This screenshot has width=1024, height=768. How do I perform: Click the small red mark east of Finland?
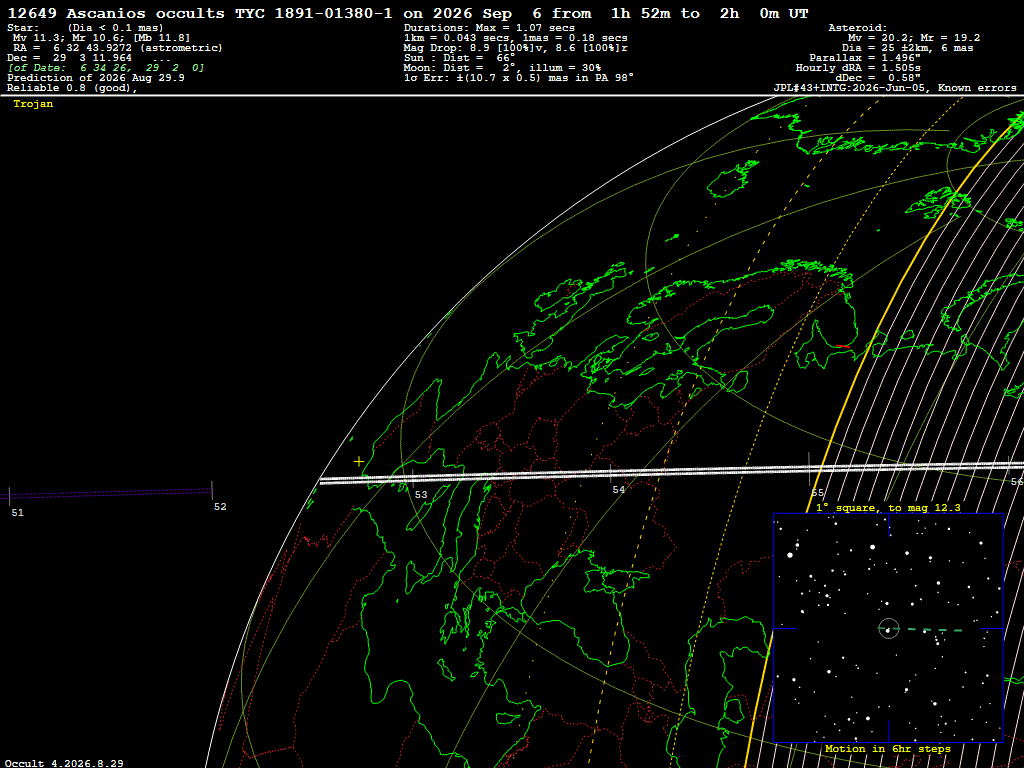click(843, 346)
